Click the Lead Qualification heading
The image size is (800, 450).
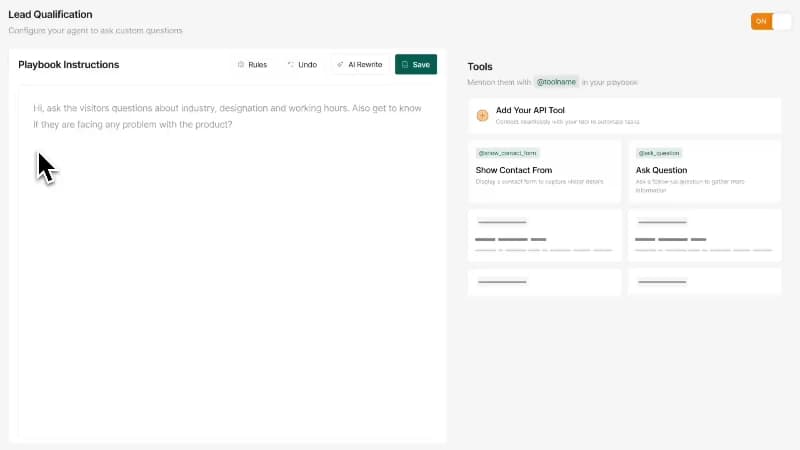tap(50, 14)
